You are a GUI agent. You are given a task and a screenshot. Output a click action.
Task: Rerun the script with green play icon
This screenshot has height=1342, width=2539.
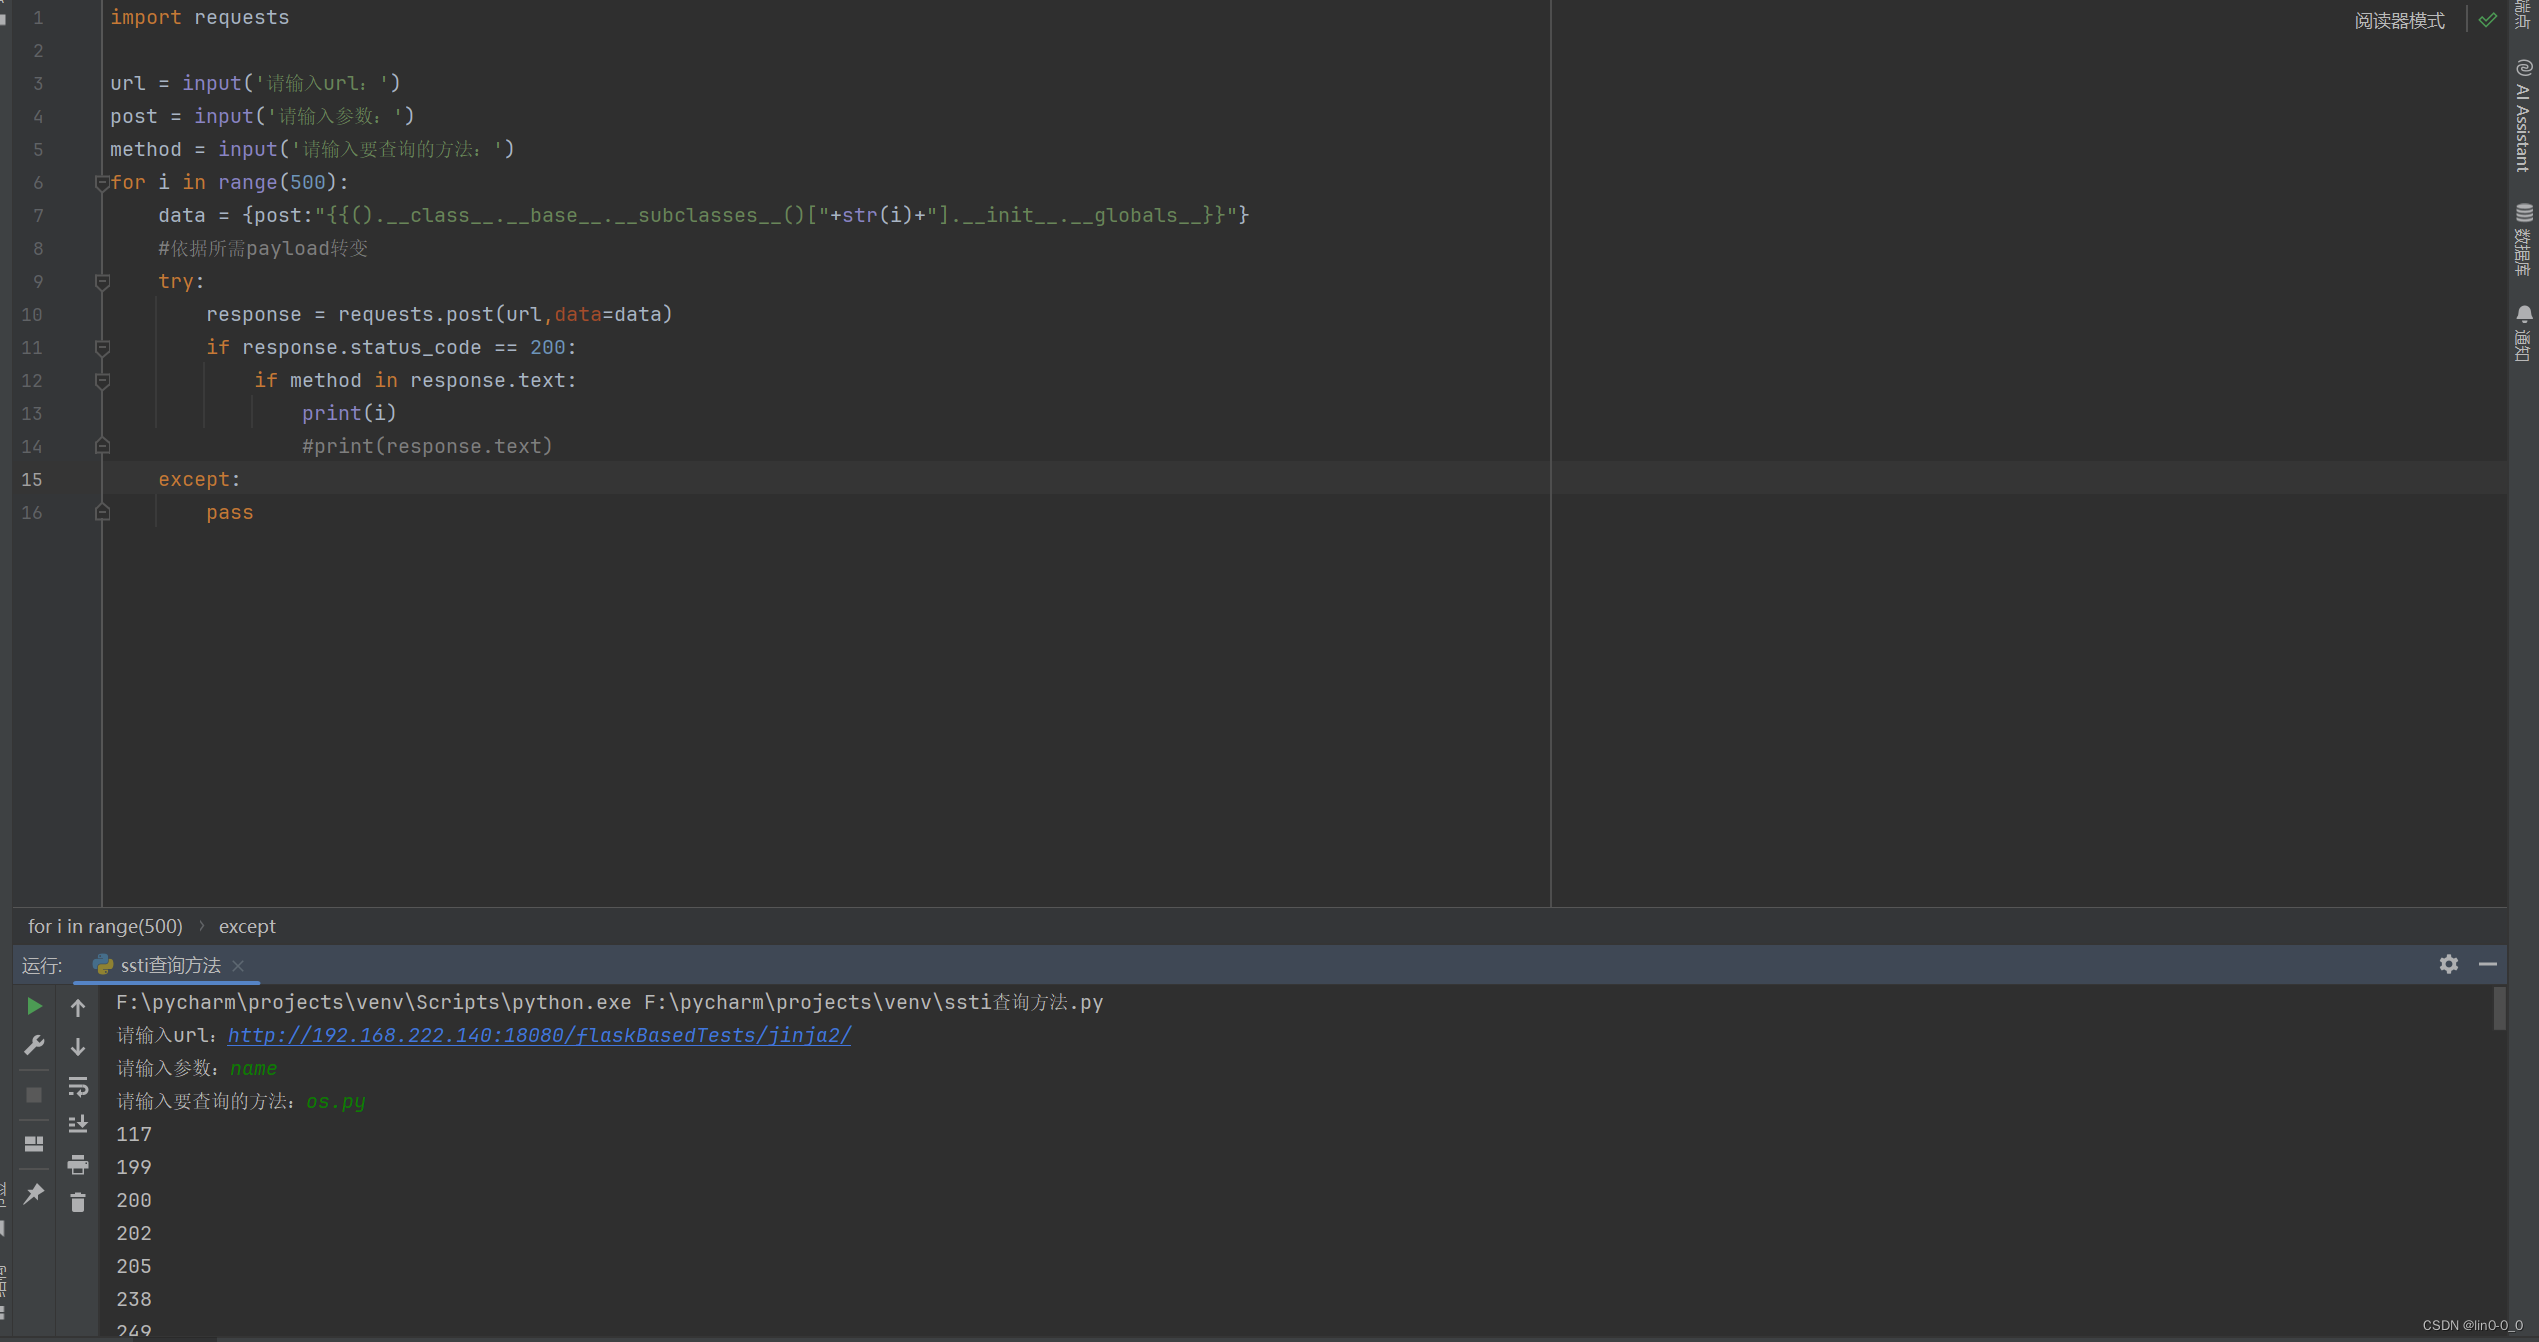(34, 1006)
